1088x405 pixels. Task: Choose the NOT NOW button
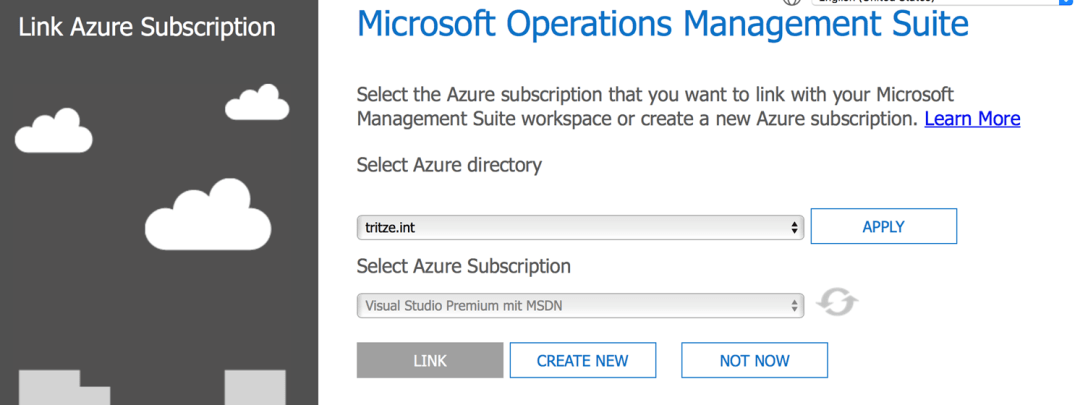754,361
